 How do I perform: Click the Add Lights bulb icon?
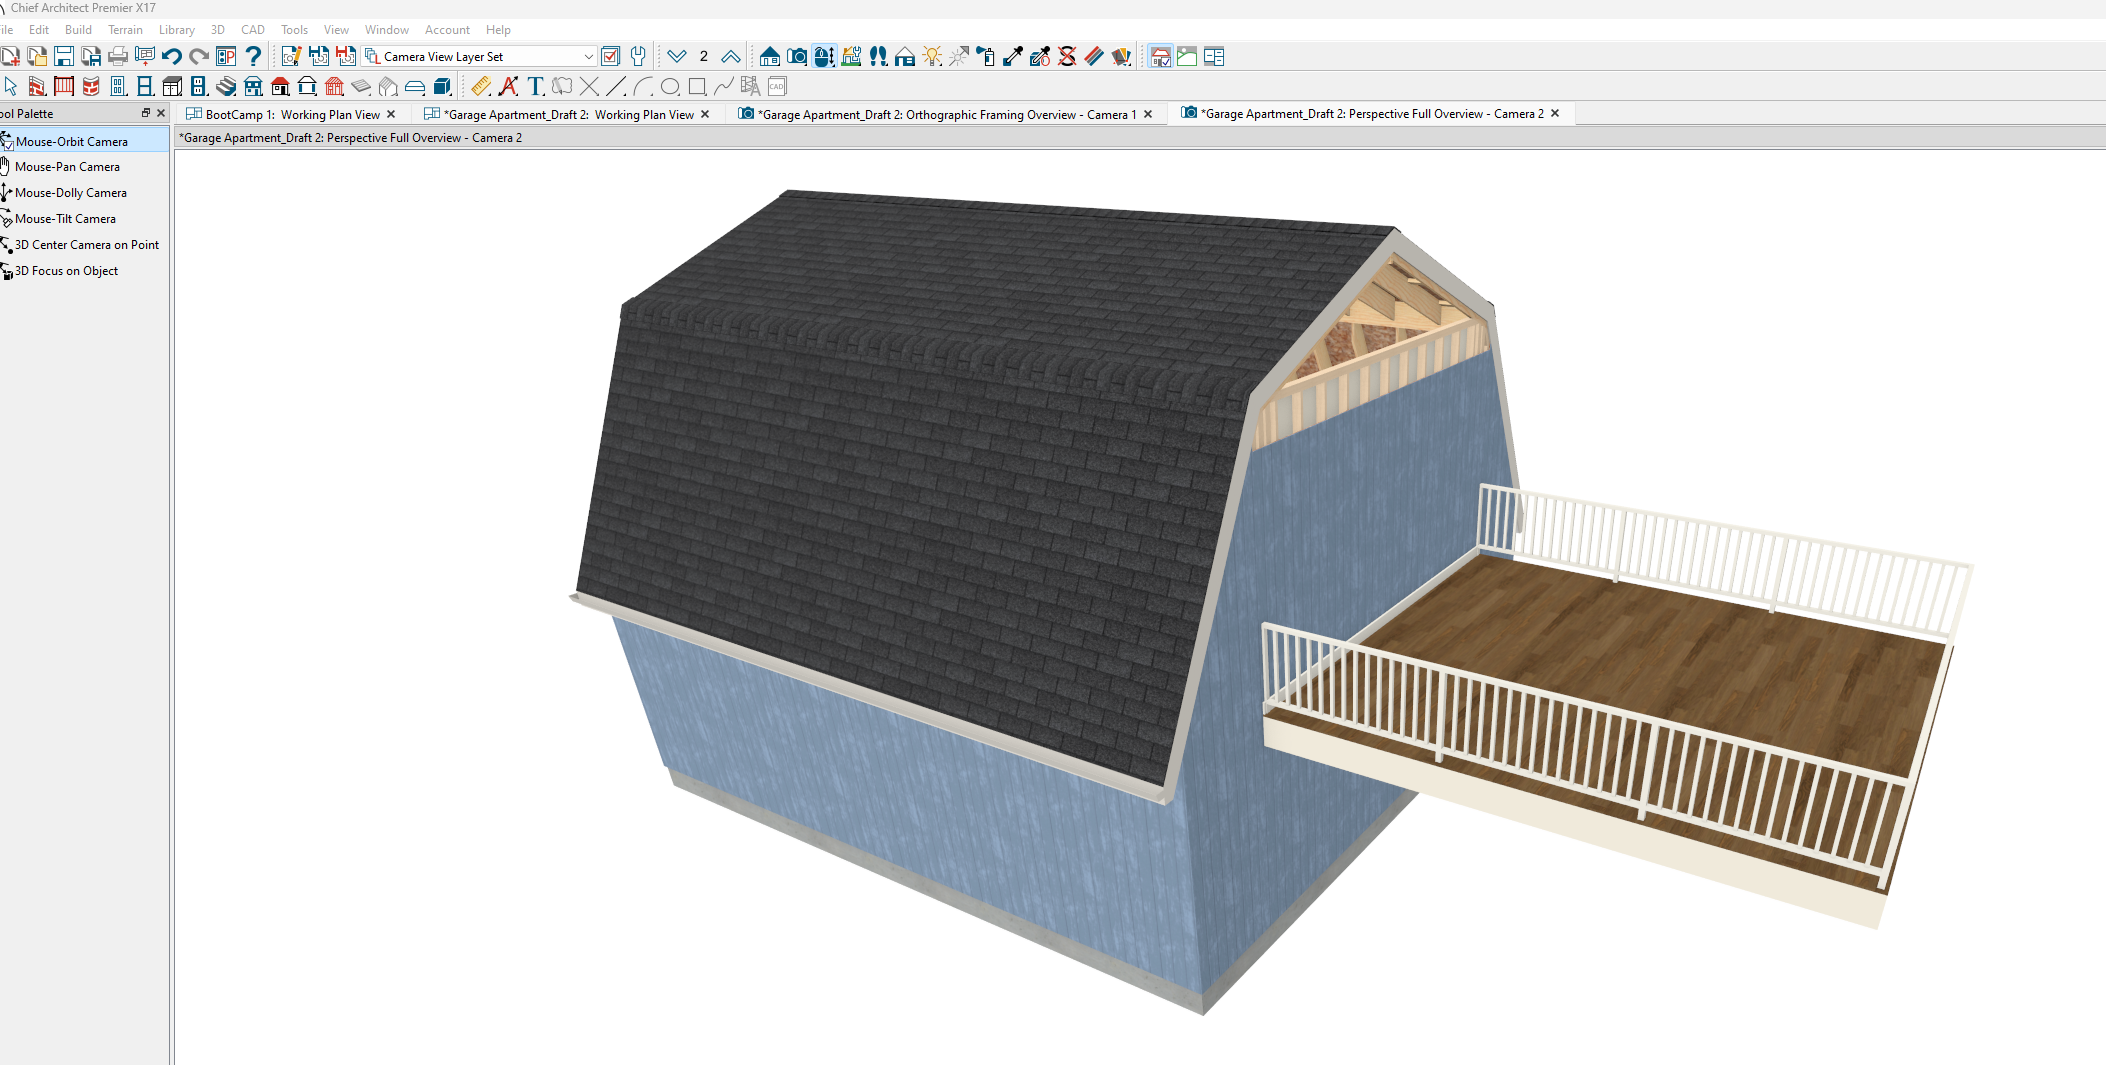click(x=932, y=57)
